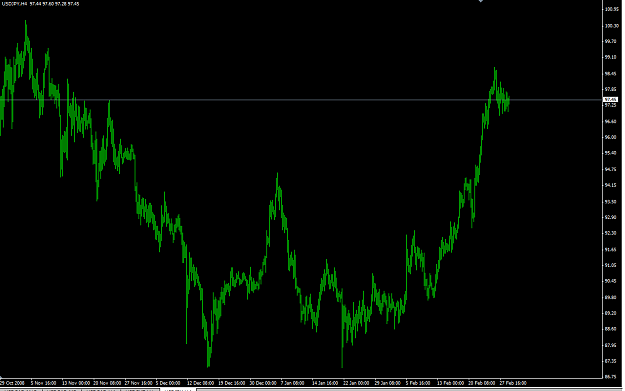
Task: Select the 5 Feb 16:00 time label
Action: click(418, 383)
